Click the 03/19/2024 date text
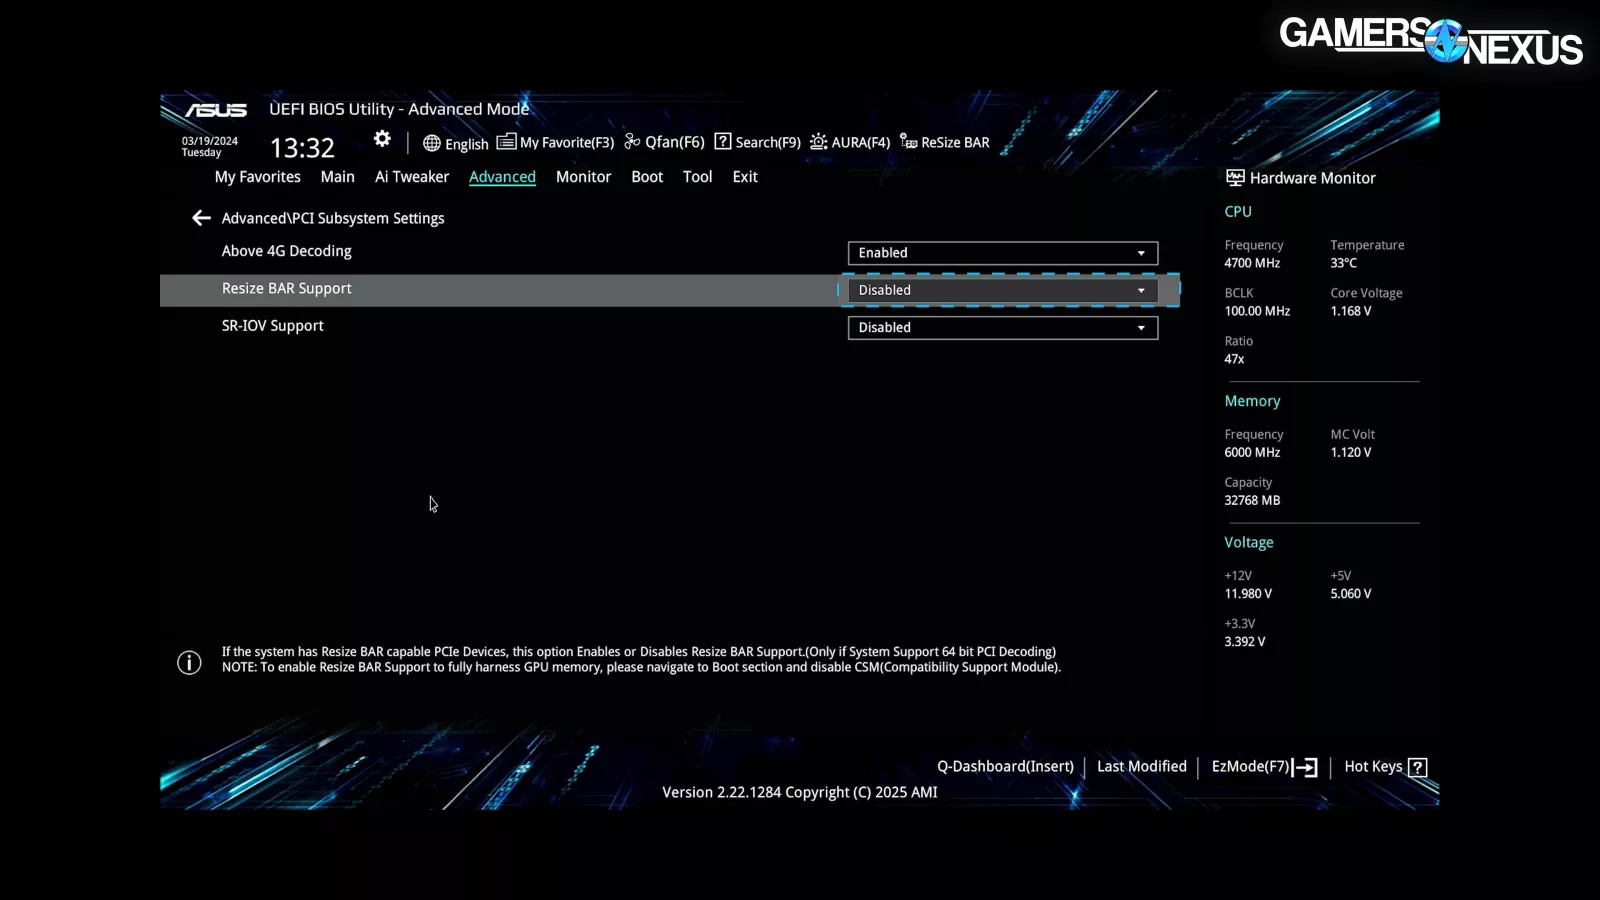Image resolution: width=1600 pixels, height=900 pixels. pos(210,141)
